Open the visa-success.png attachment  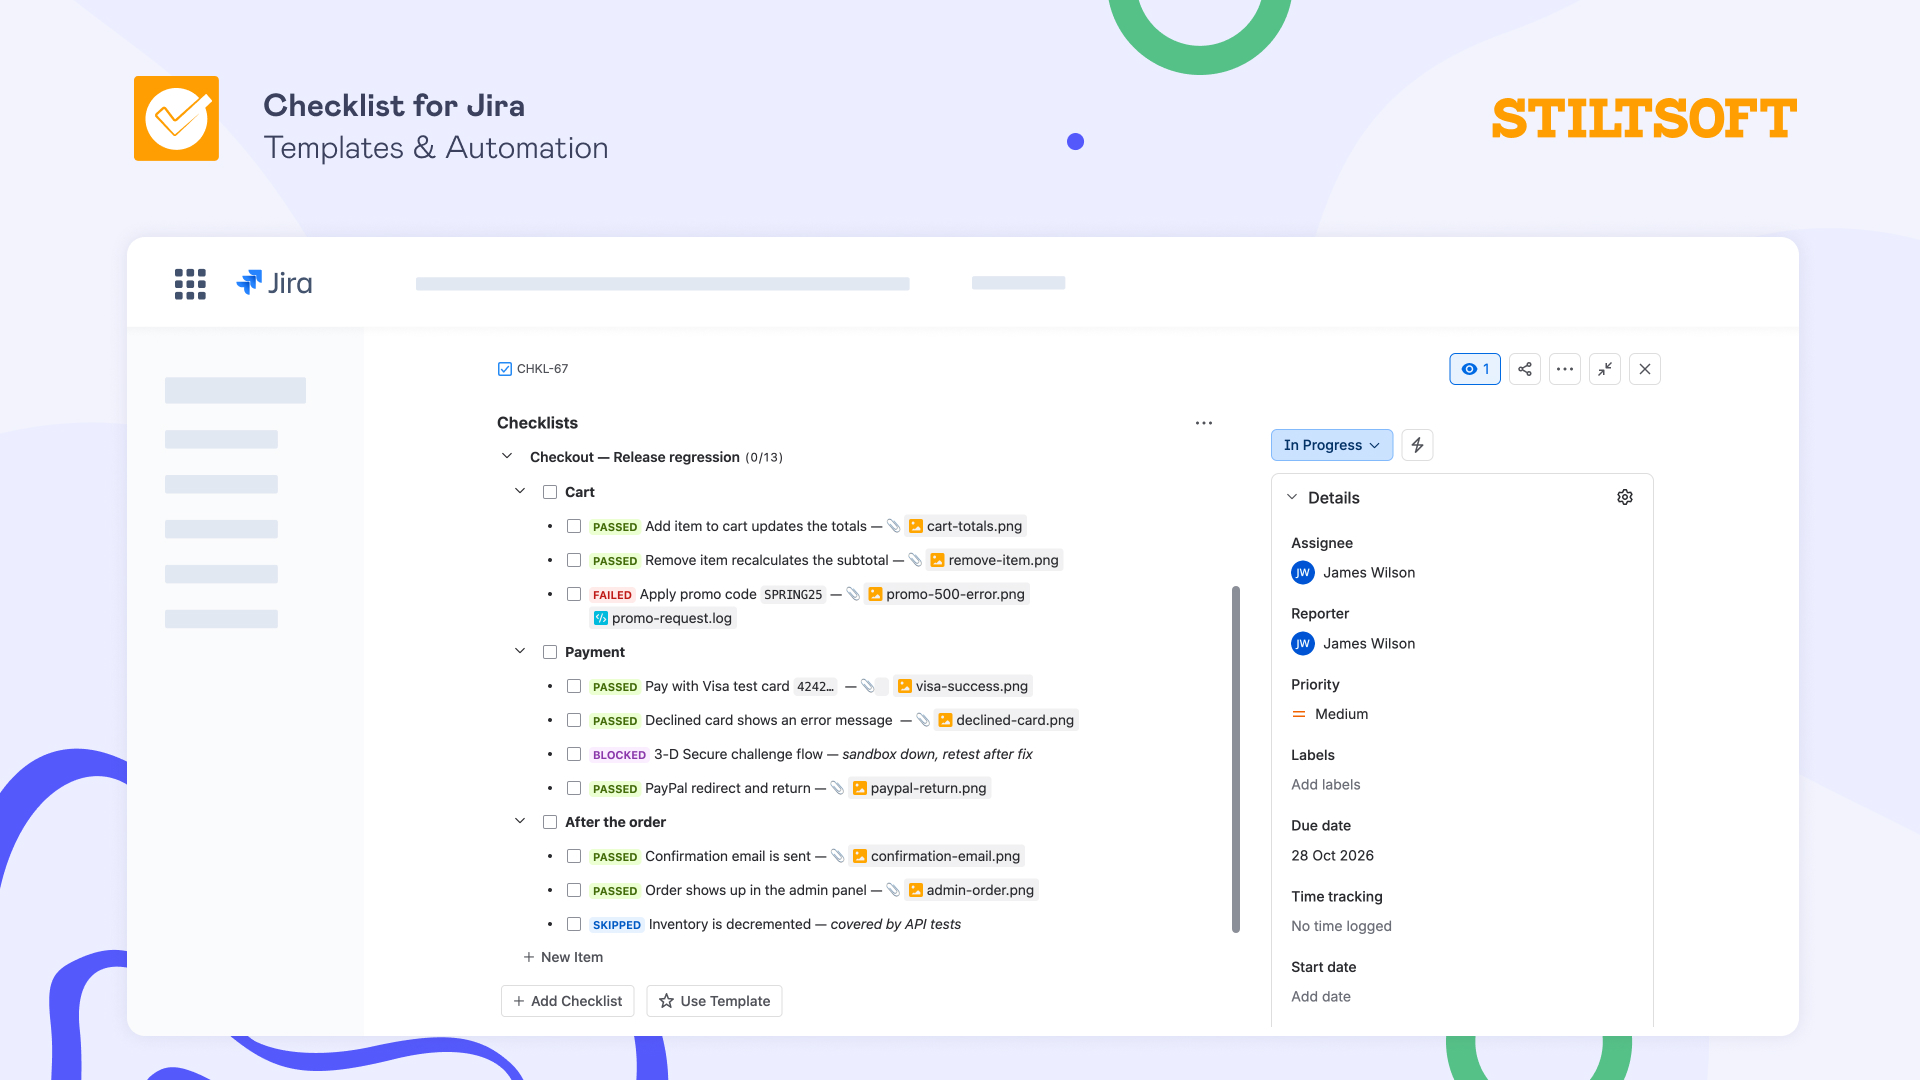[x=962, y=686]
